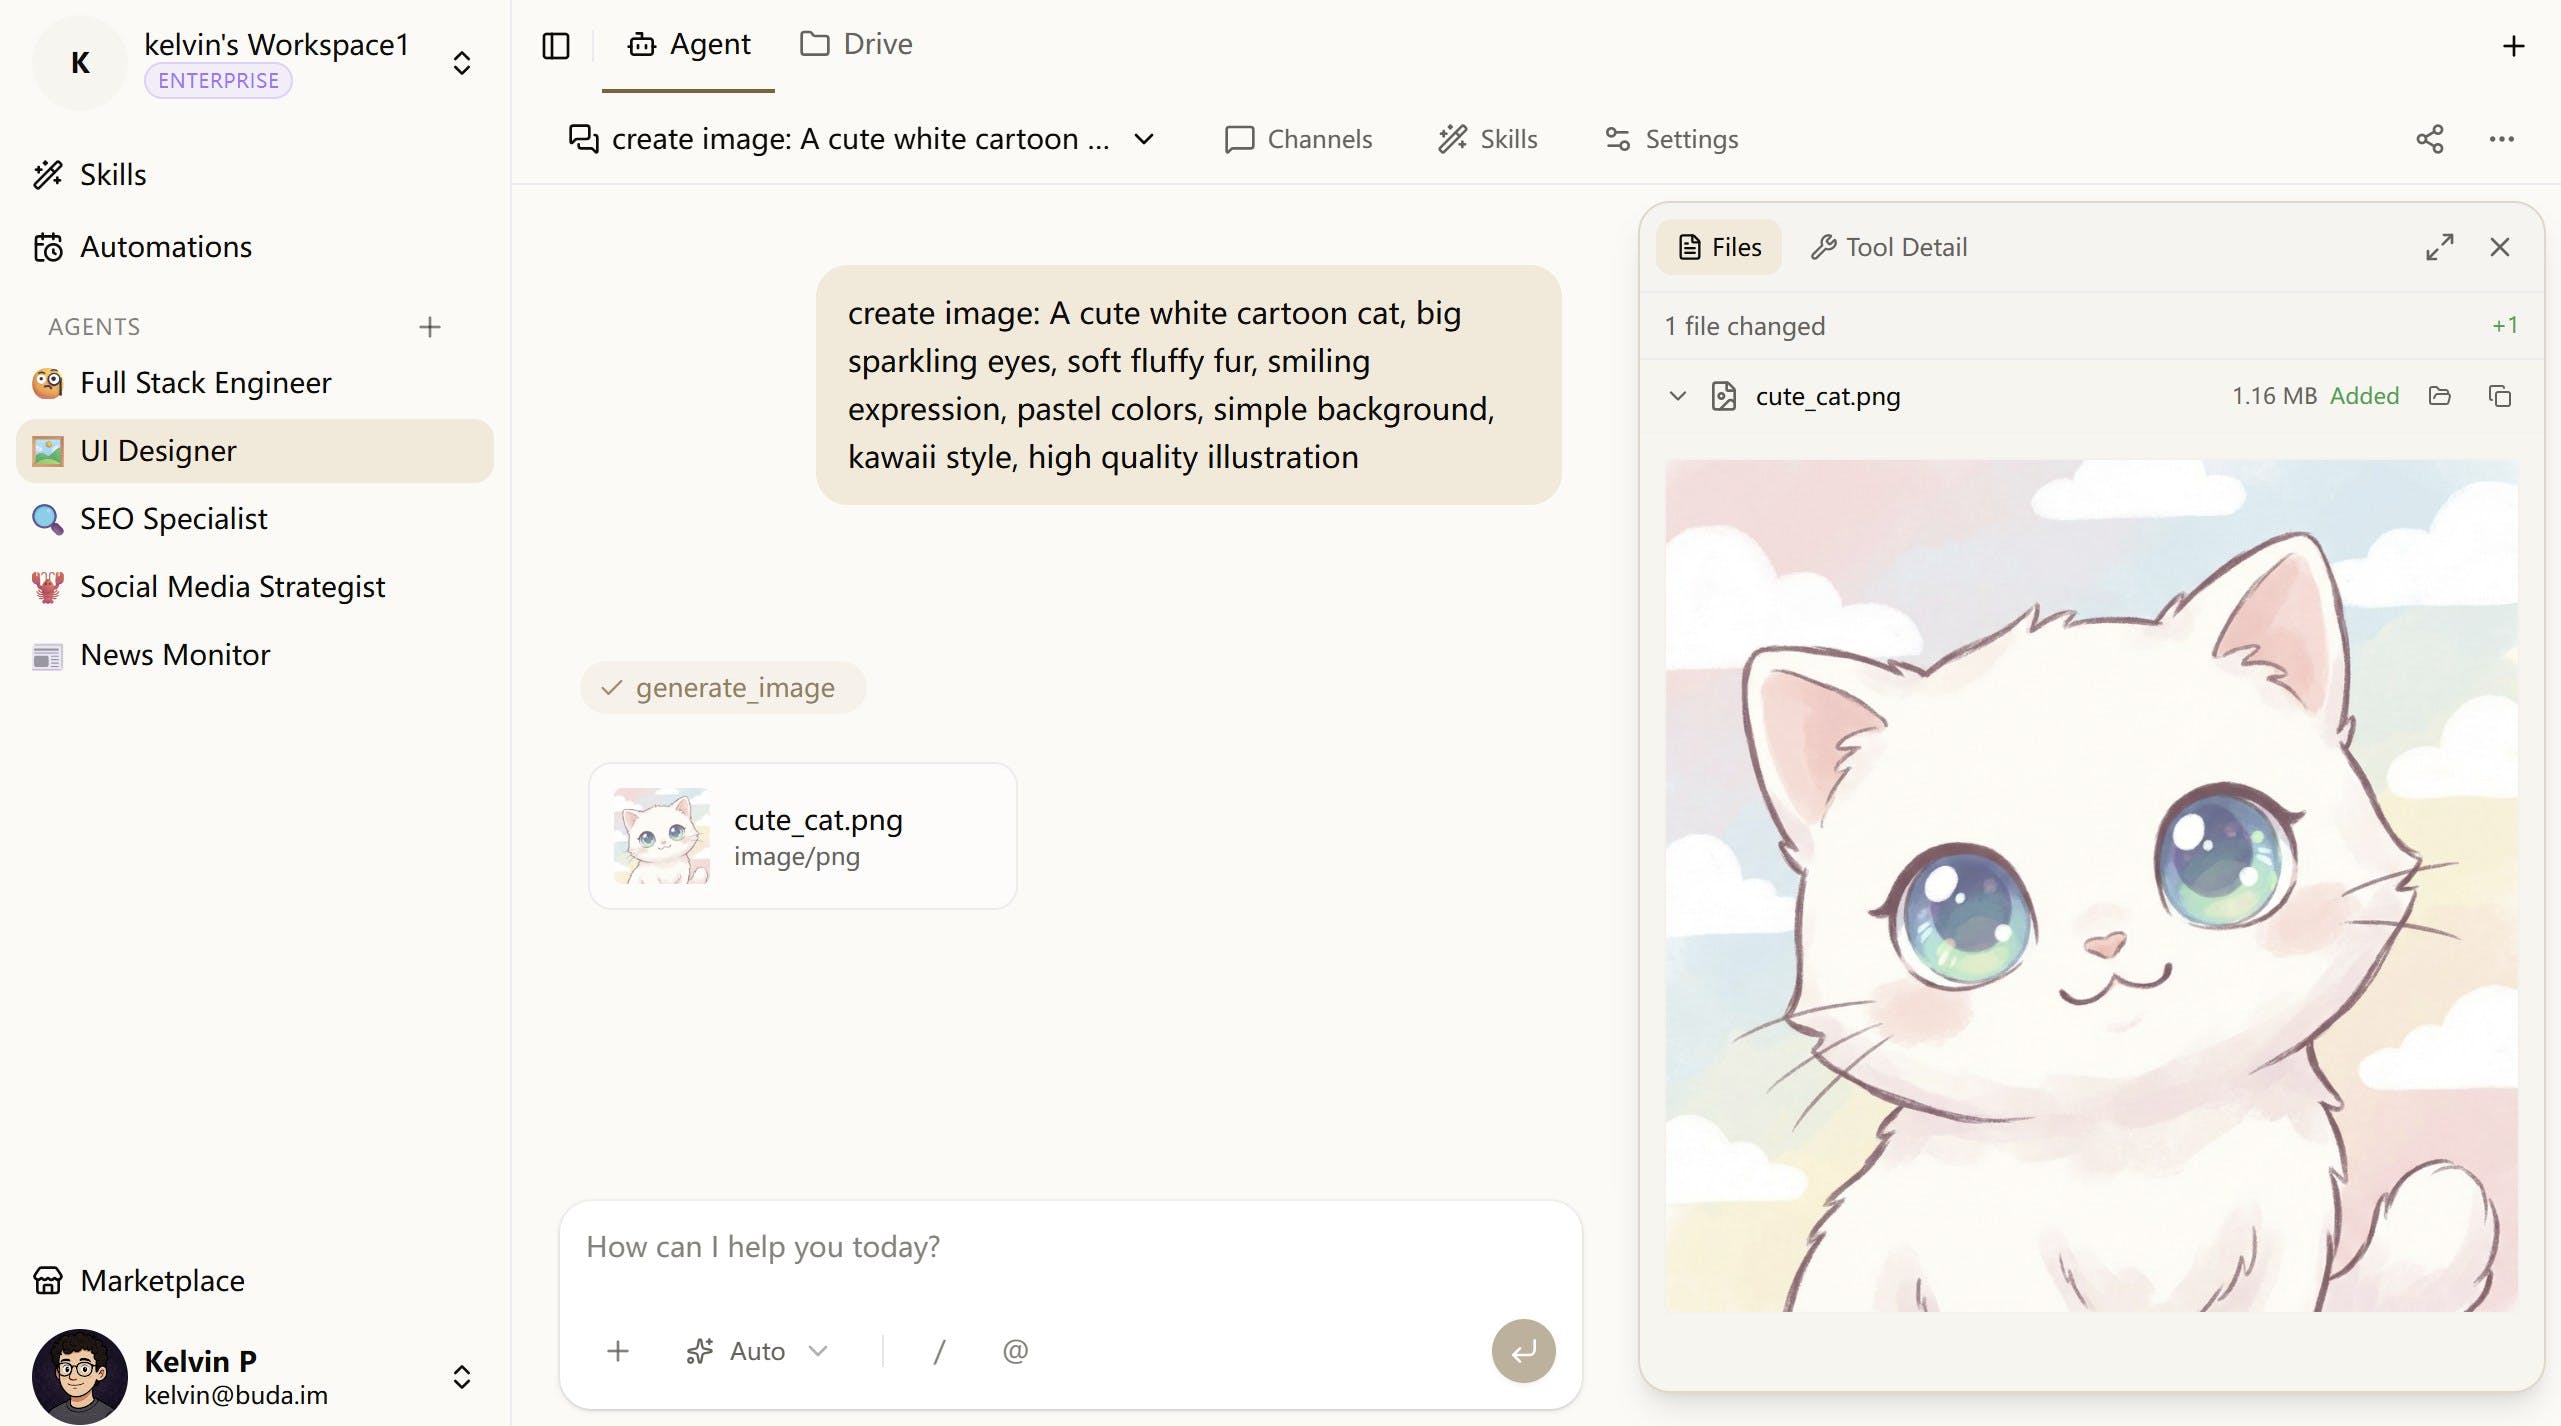This screenshot has height=1426, width=2561.
Task: Open the workspace switcher chevrons
Action: click(x=461, y=63)
